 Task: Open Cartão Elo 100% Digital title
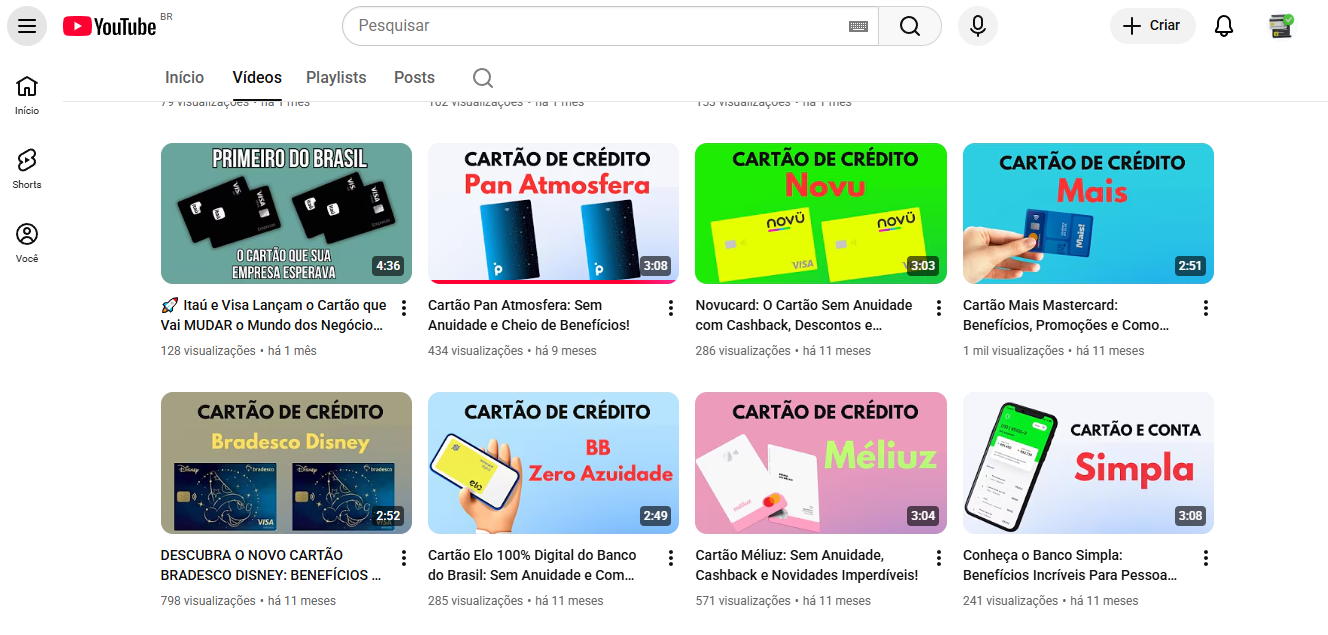531,565
